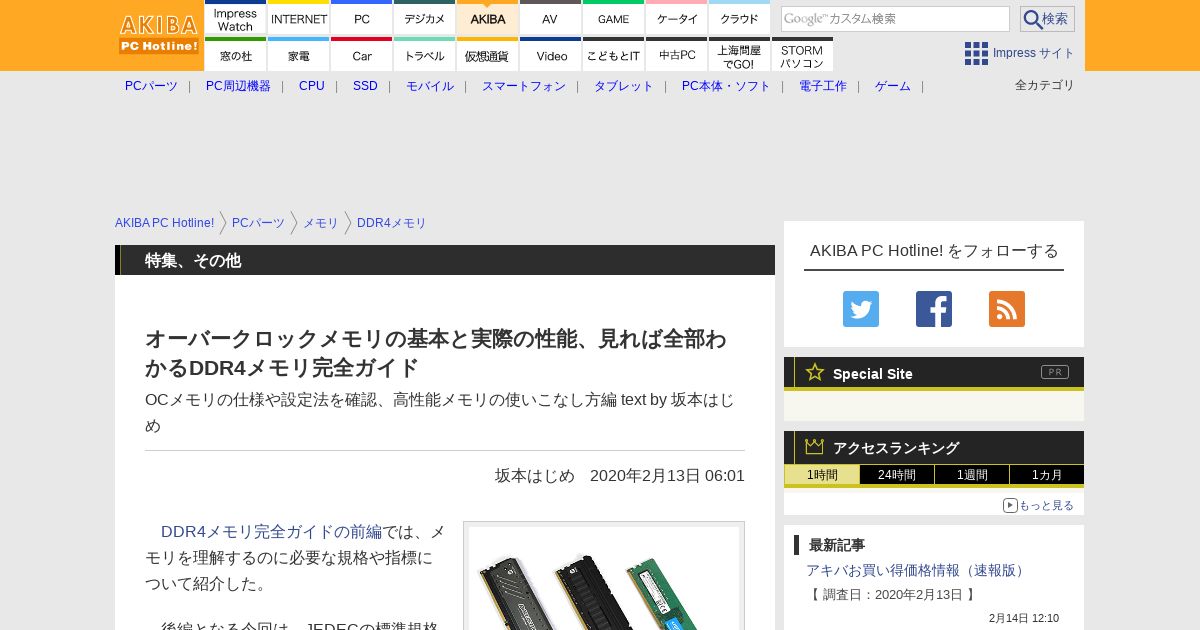Open the AV site tab

click(551, 17)
